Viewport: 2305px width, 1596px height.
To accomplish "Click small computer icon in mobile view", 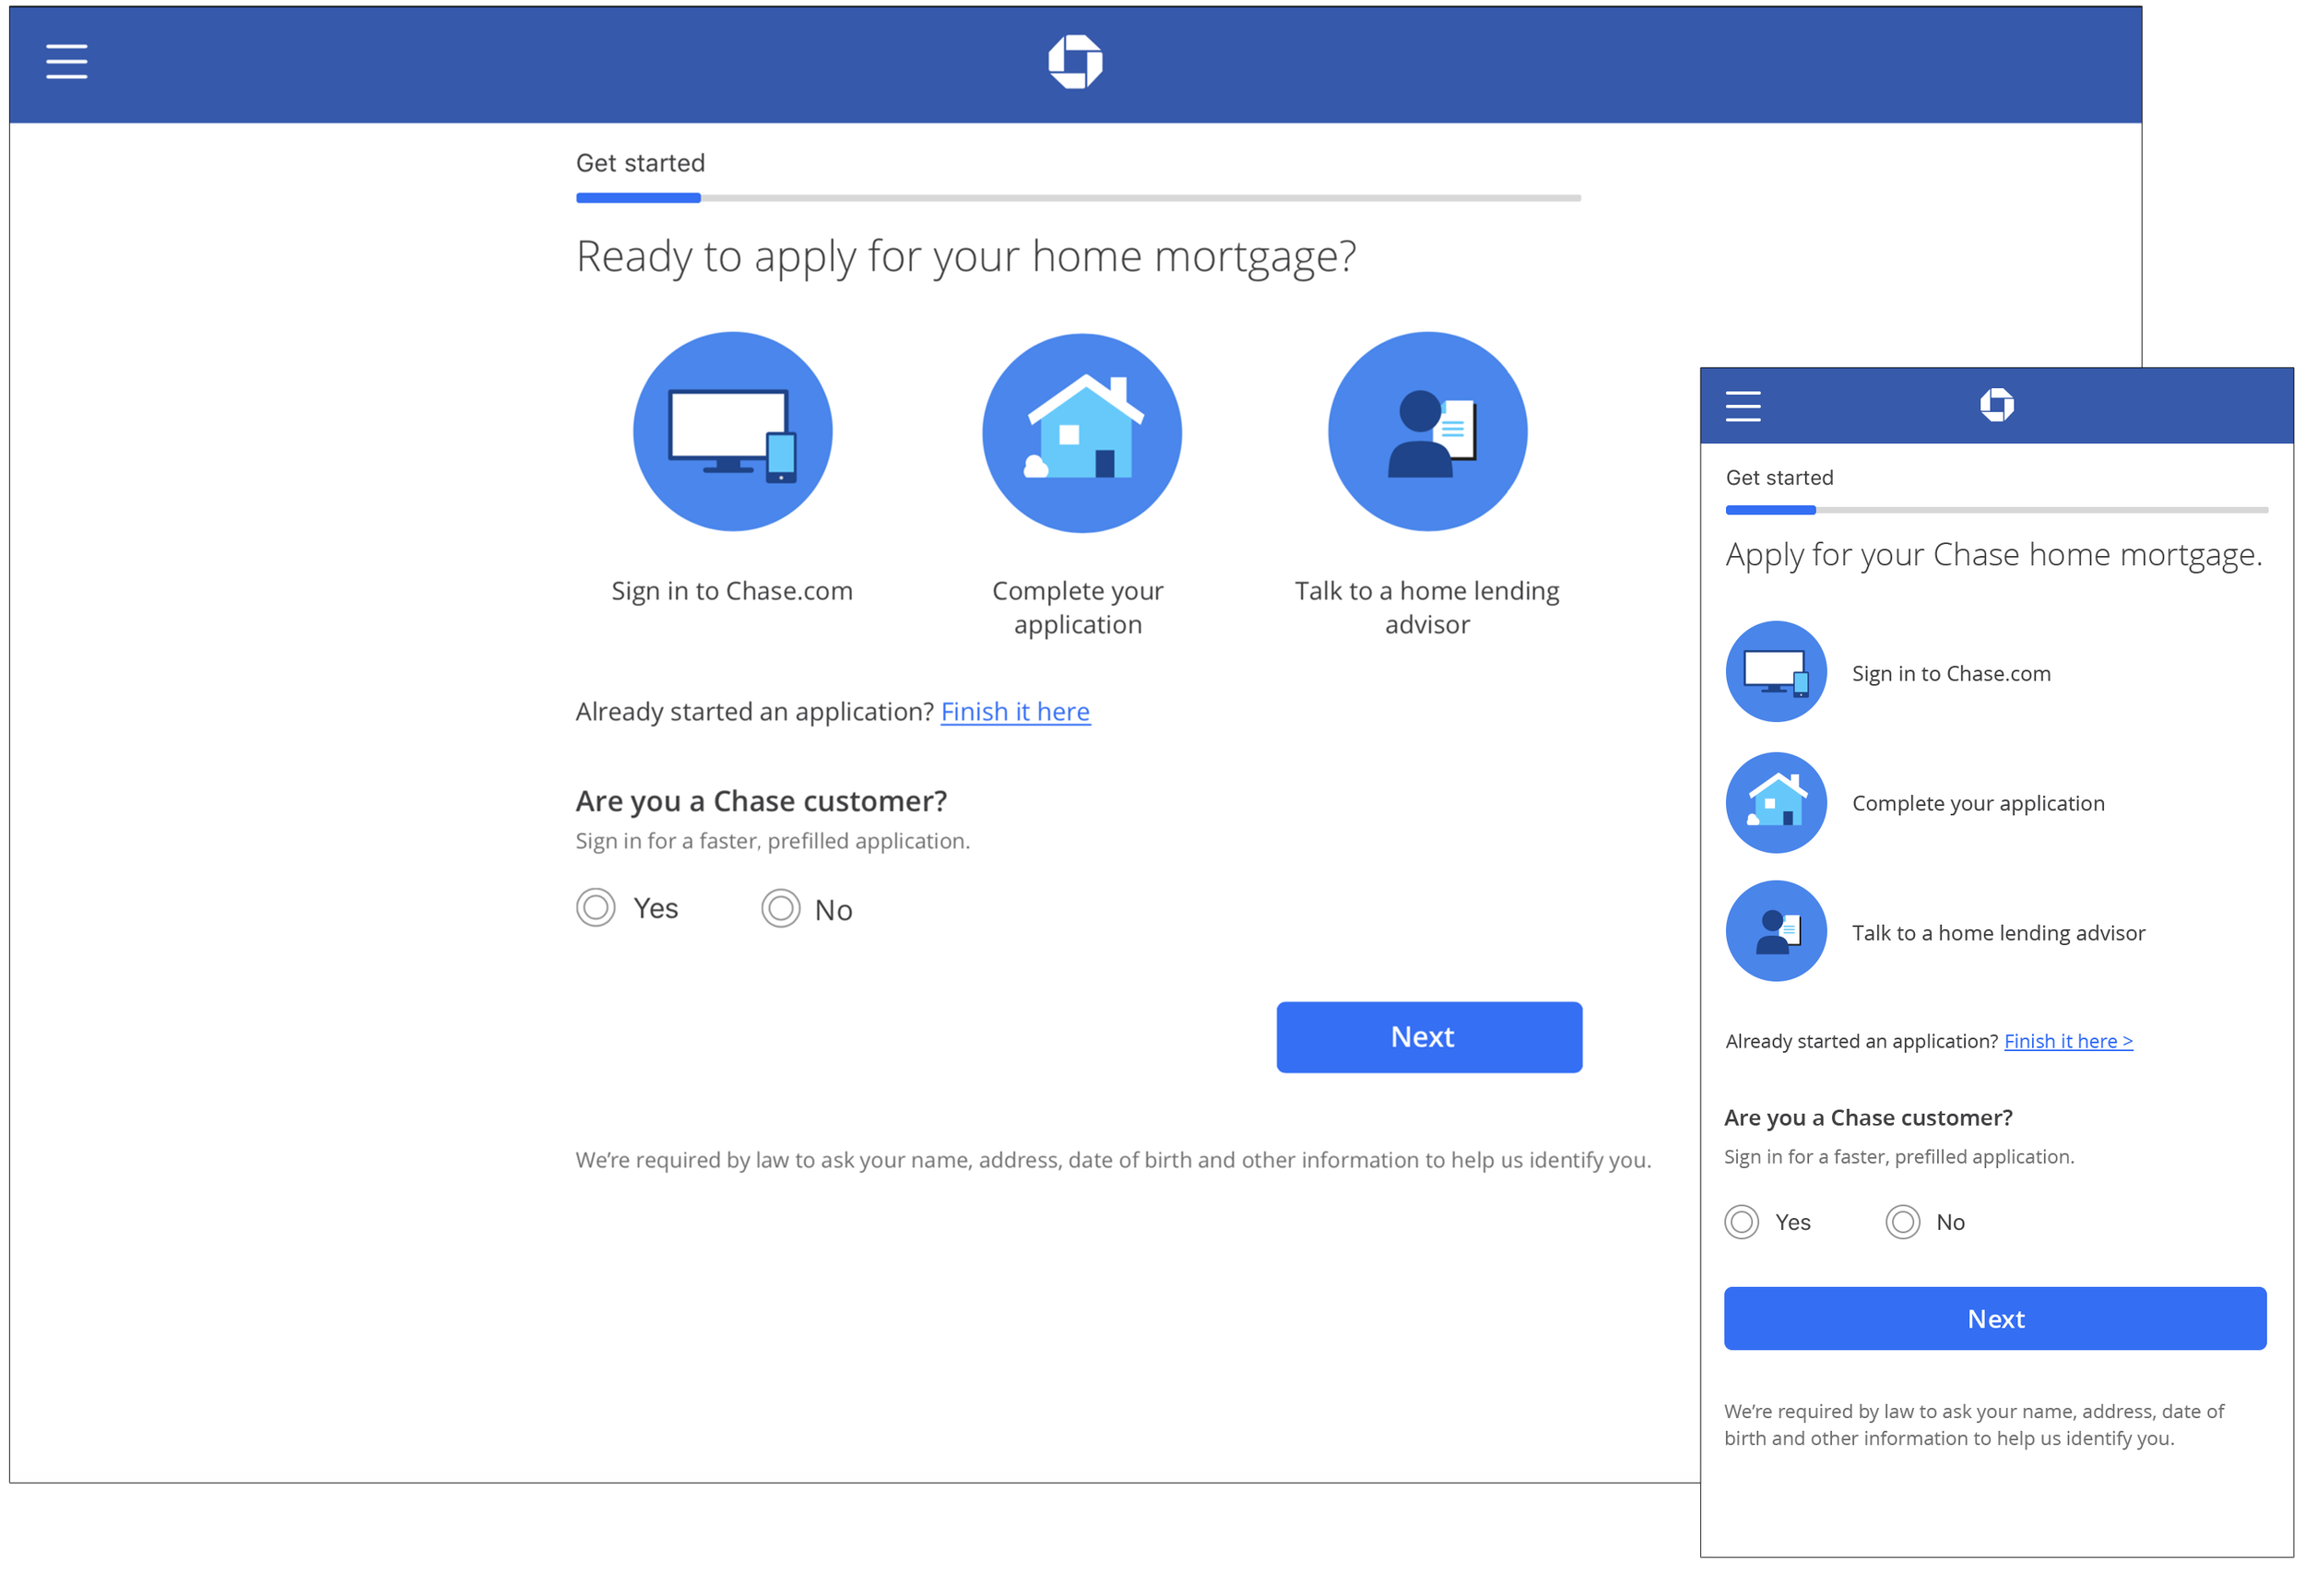I will pyautogui.click(x=1776, y=672).
